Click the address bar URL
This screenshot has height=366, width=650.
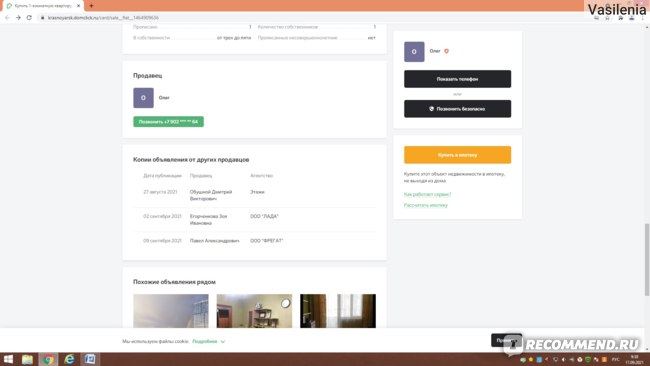coord(103,18)
